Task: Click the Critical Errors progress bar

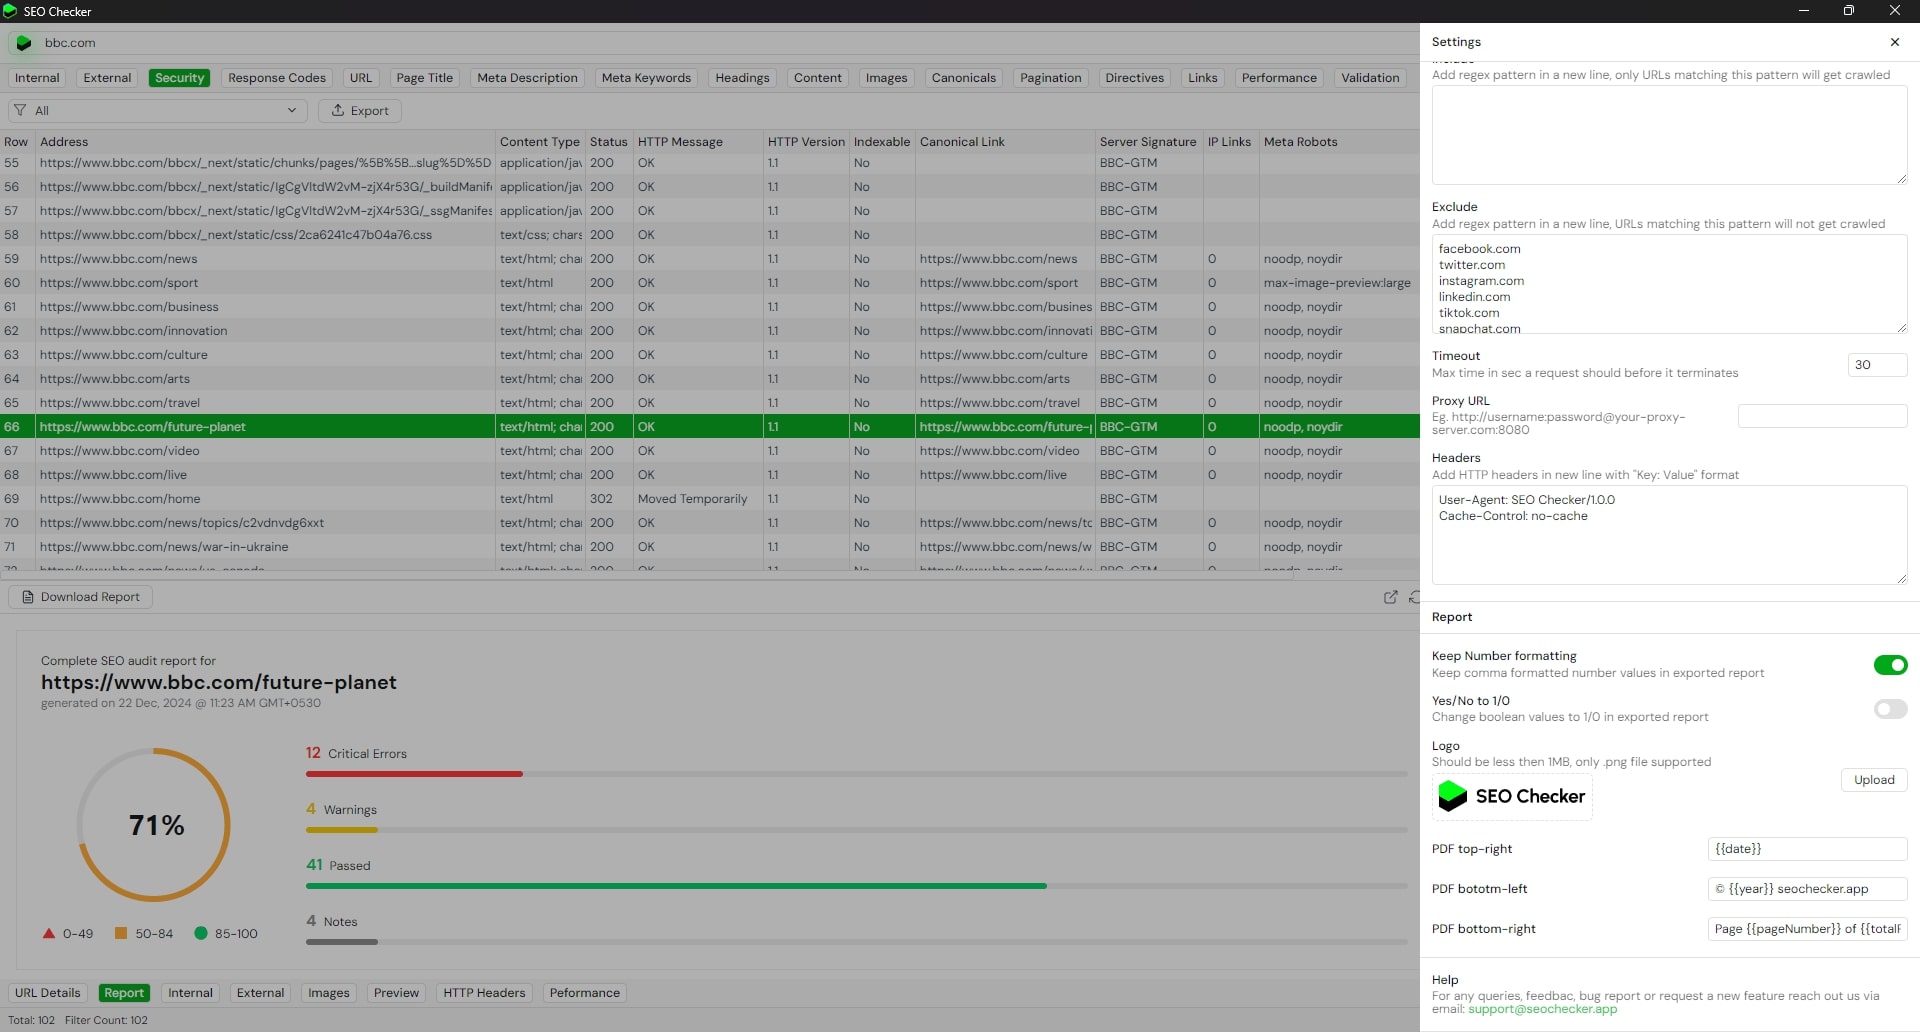Action: (x=857, y=774)
